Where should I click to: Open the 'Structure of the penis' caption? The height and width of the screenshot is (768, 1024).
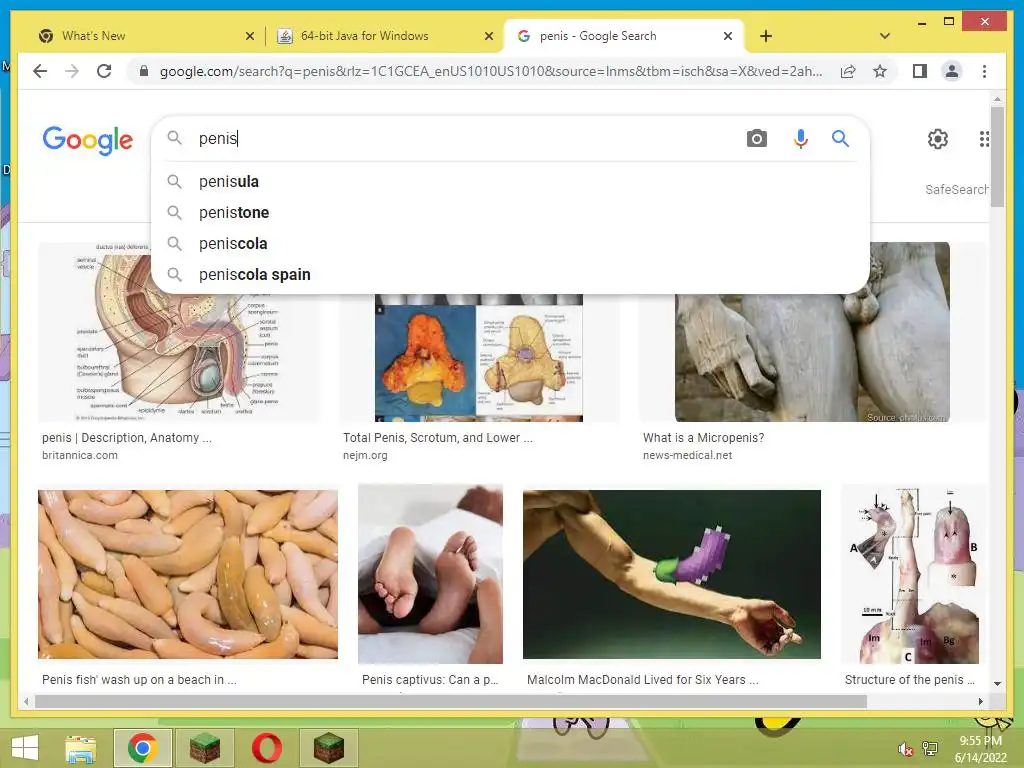pyautogui.click(x=909, y=680)
